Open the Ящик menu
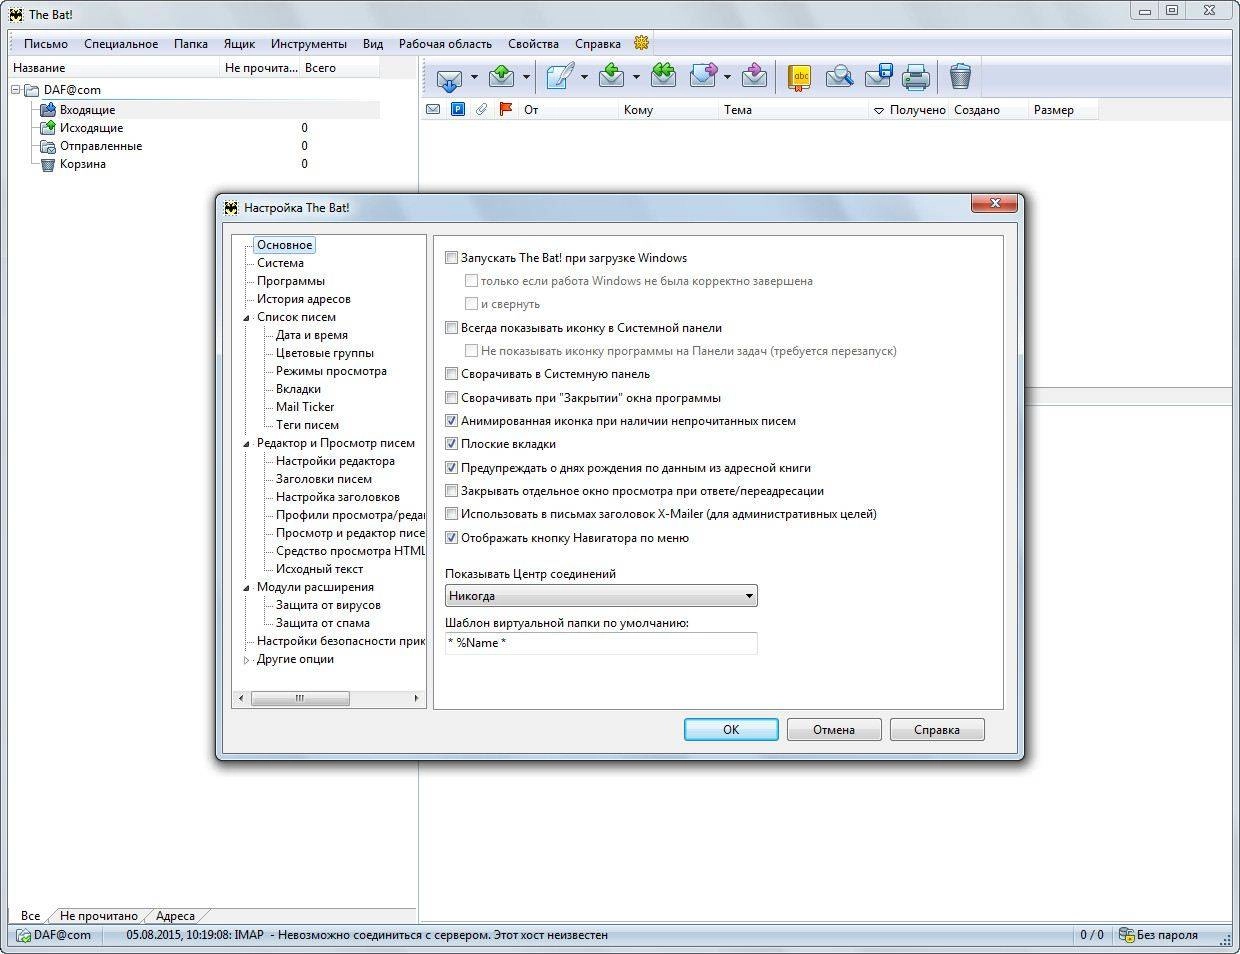Viewport: 1240px width, 954px height. point(239,44)
